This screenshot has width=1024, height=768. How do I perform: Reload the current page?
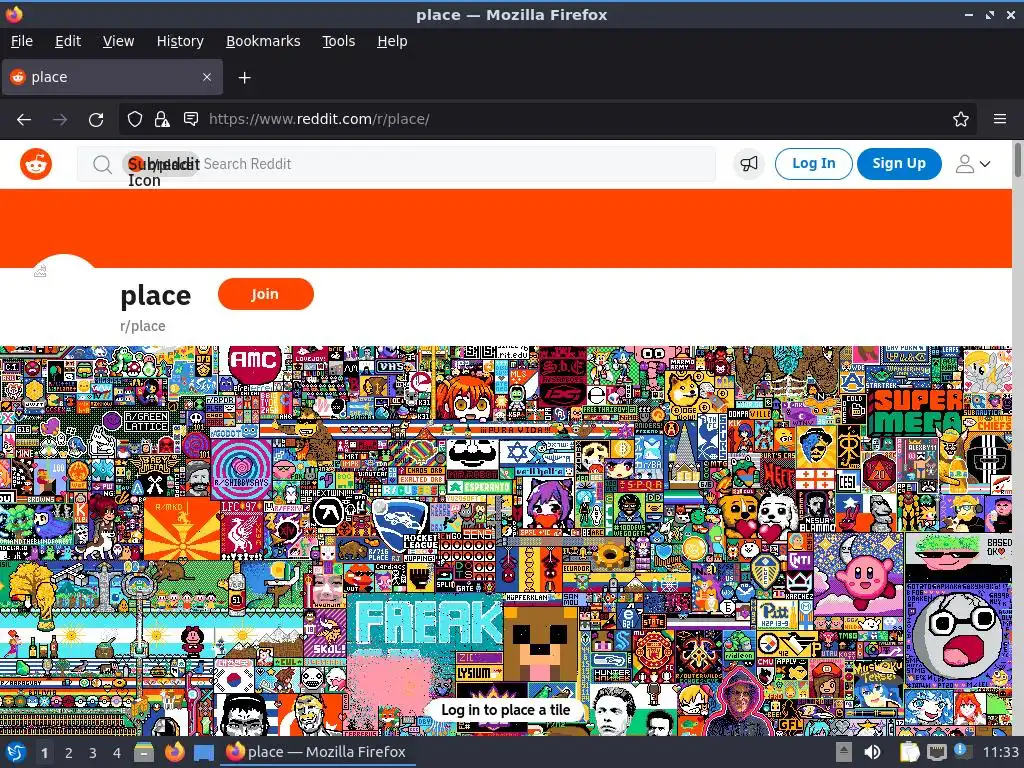pyautogui.click(x=96, y=120)
